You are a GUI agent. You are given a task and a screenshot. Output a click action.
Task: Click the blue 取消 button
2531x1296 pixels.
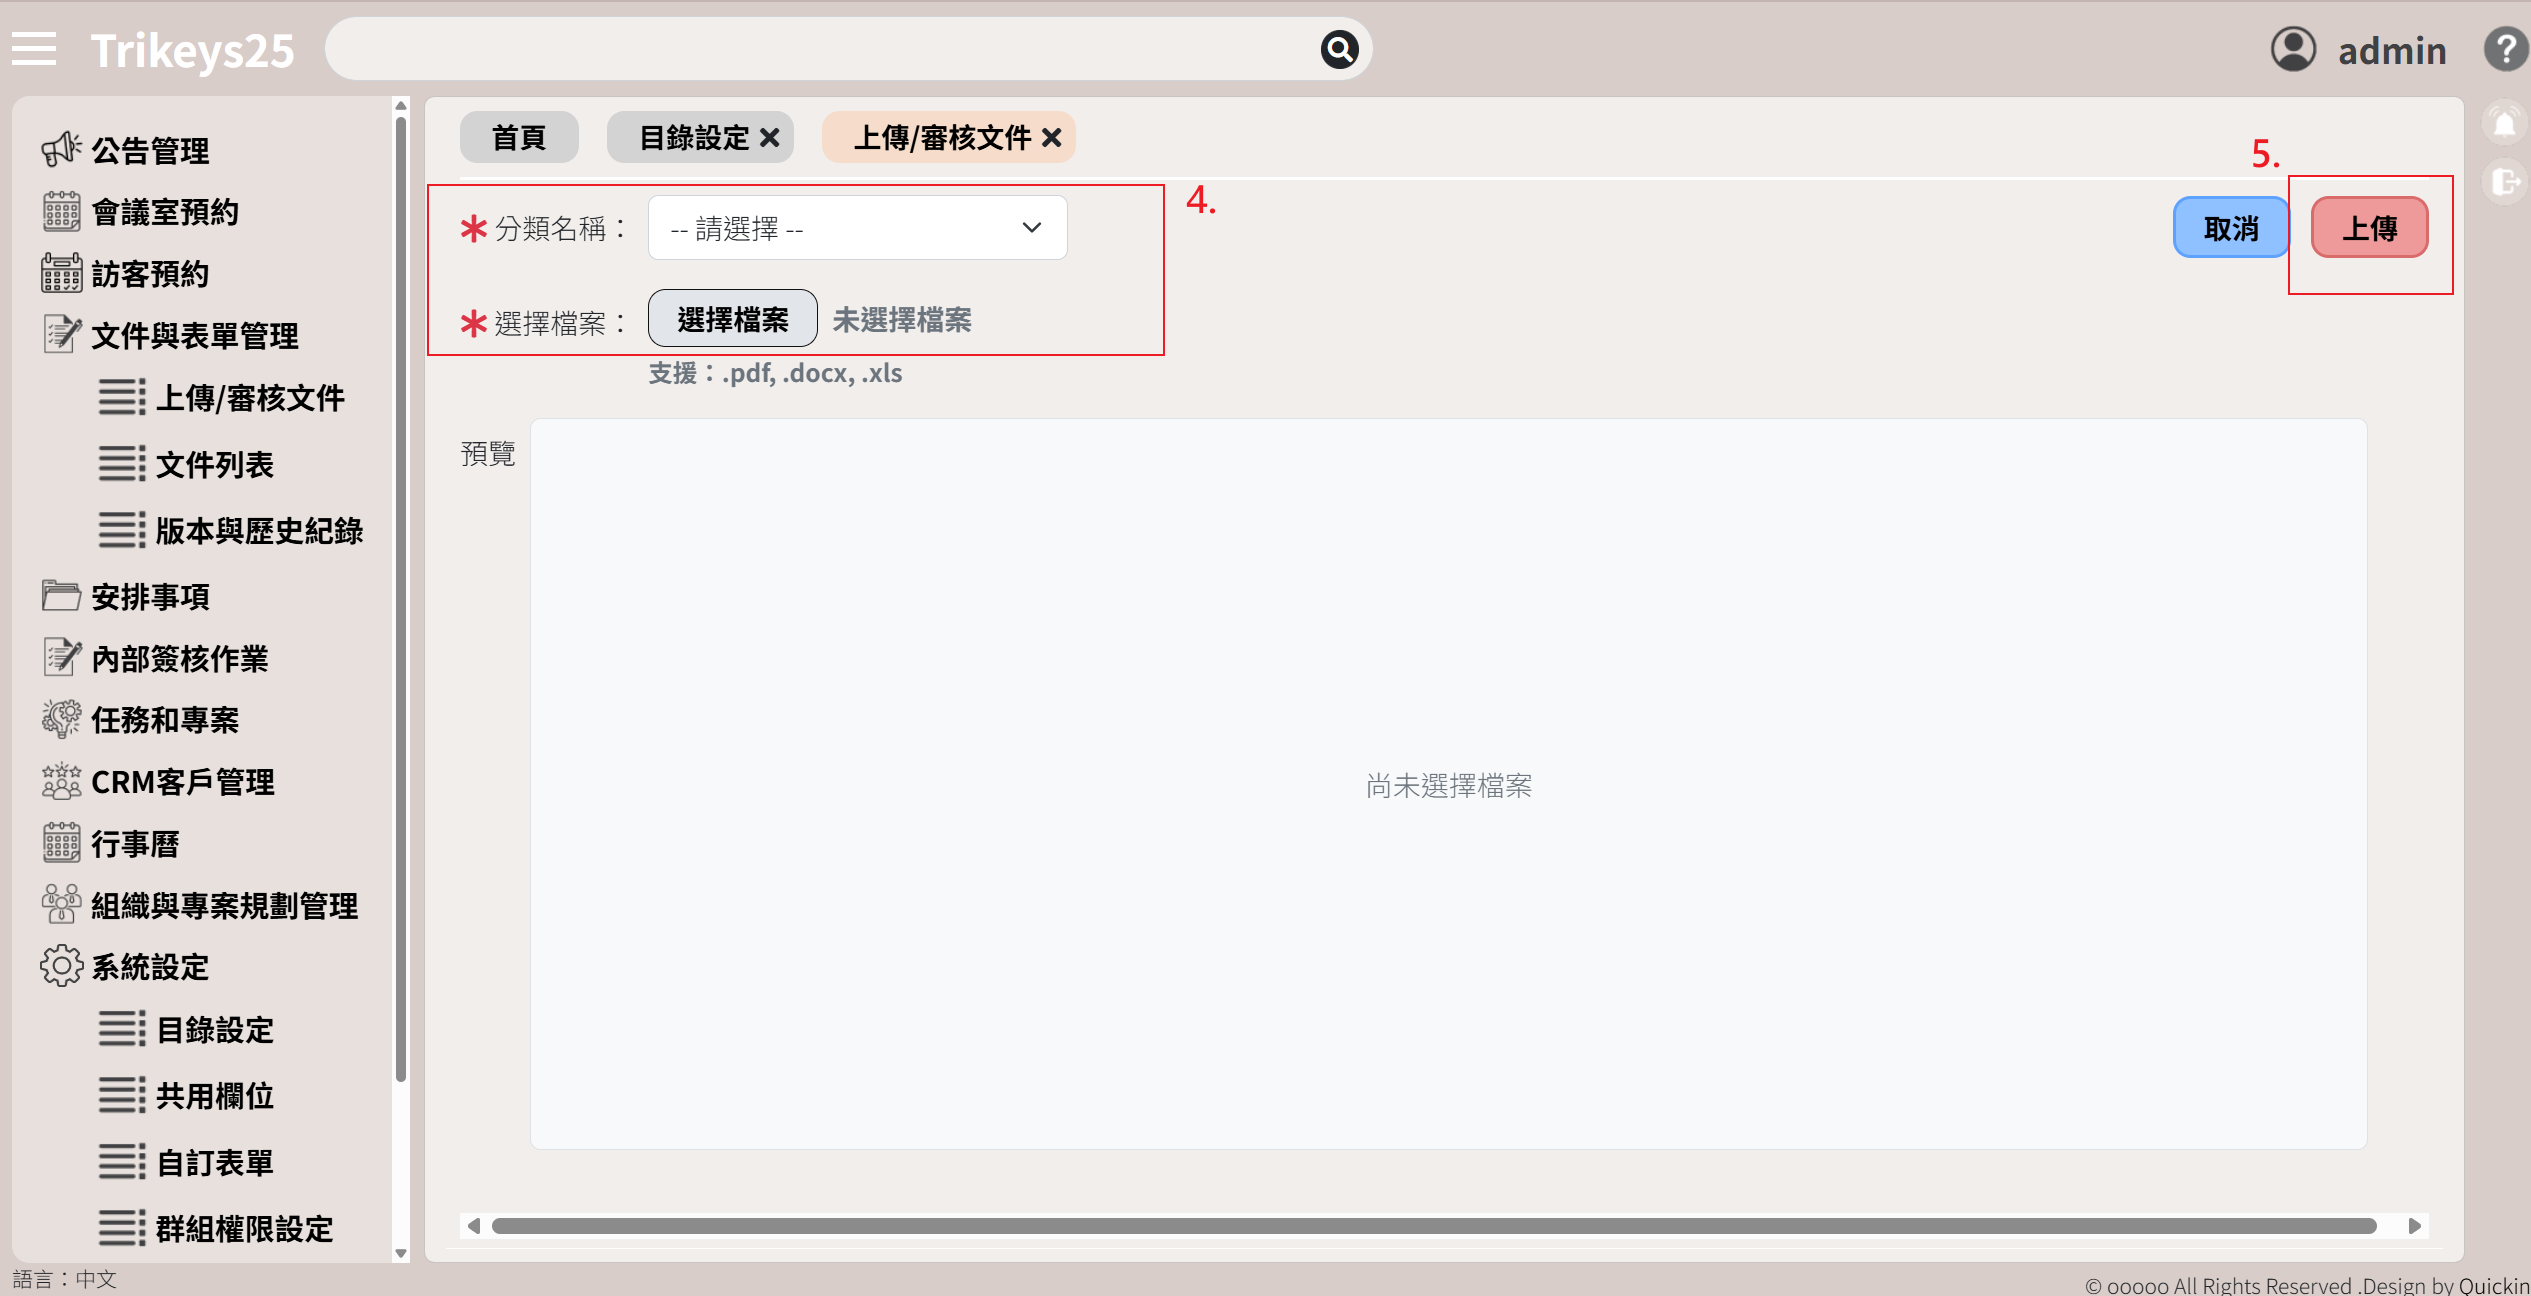(x=2230, y=228)
